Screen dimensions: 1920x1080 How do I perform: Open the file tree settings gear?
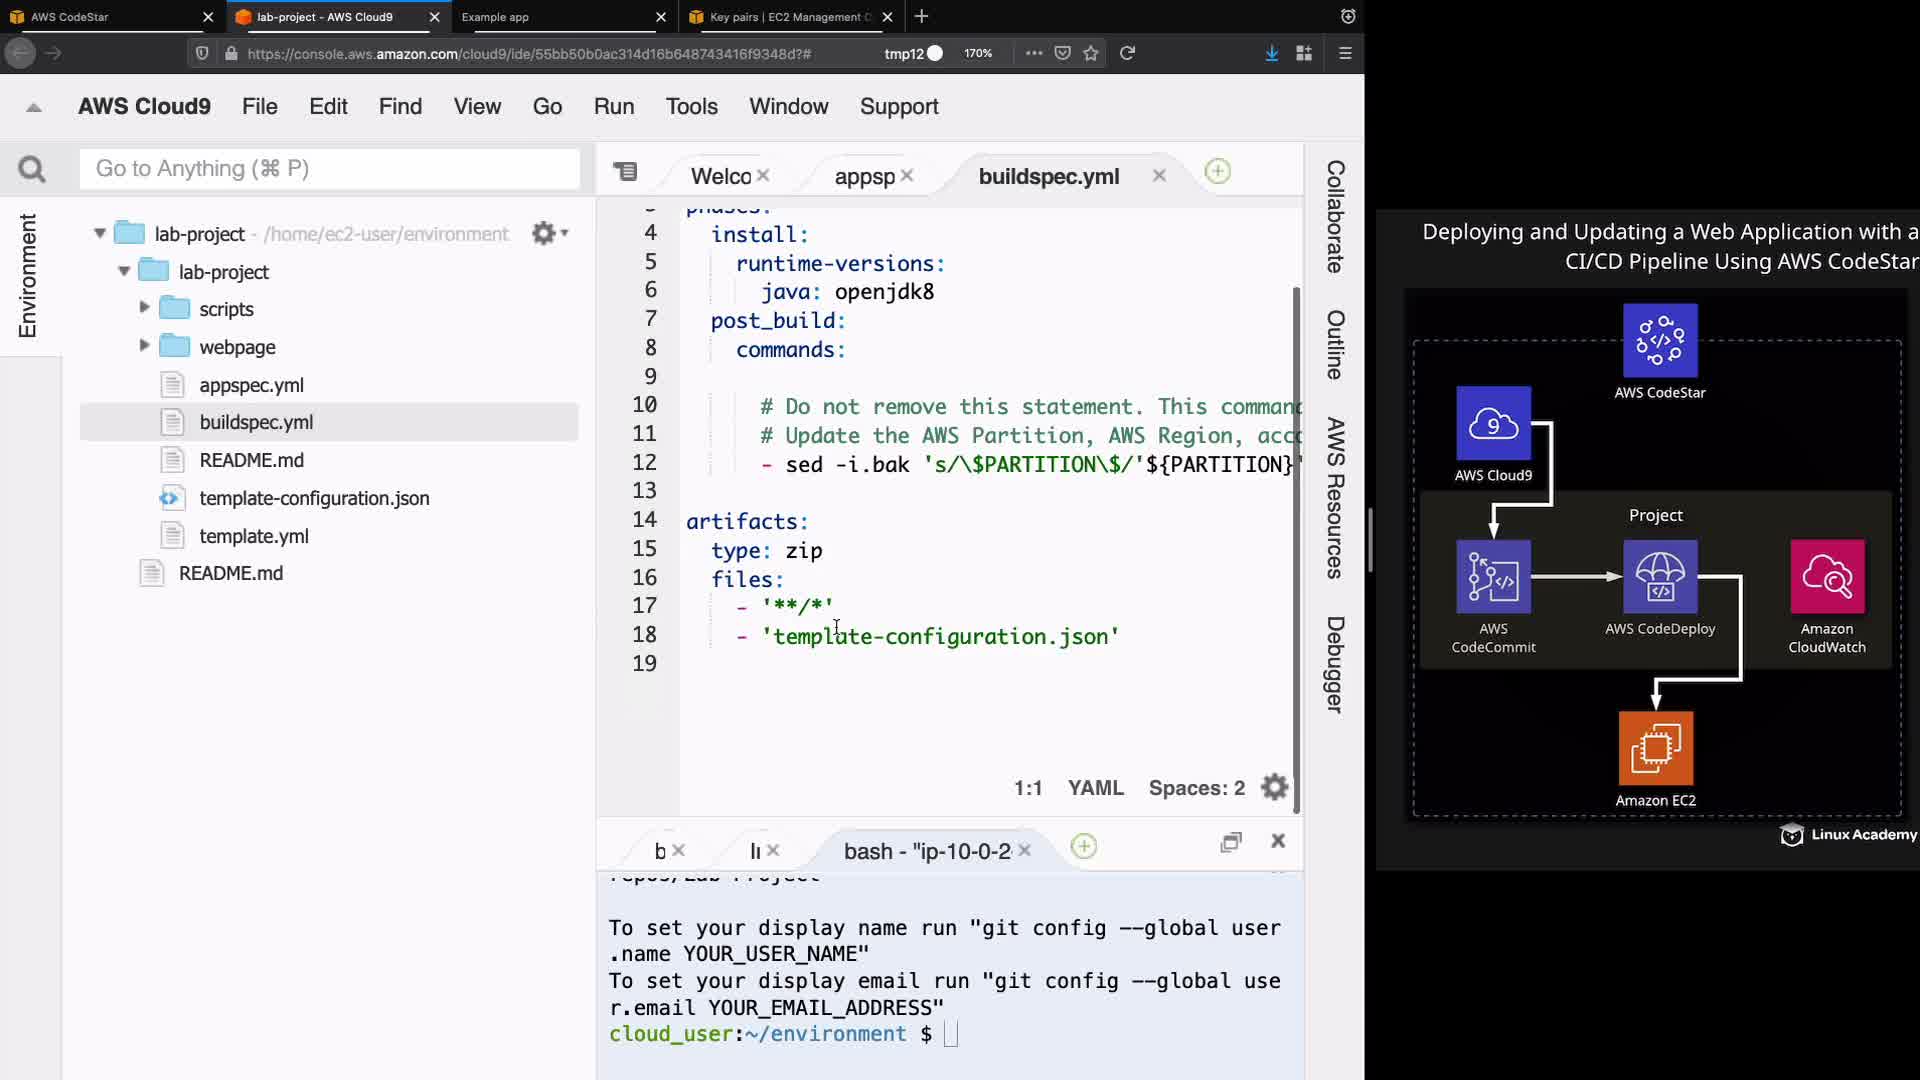tap(545, 234)
